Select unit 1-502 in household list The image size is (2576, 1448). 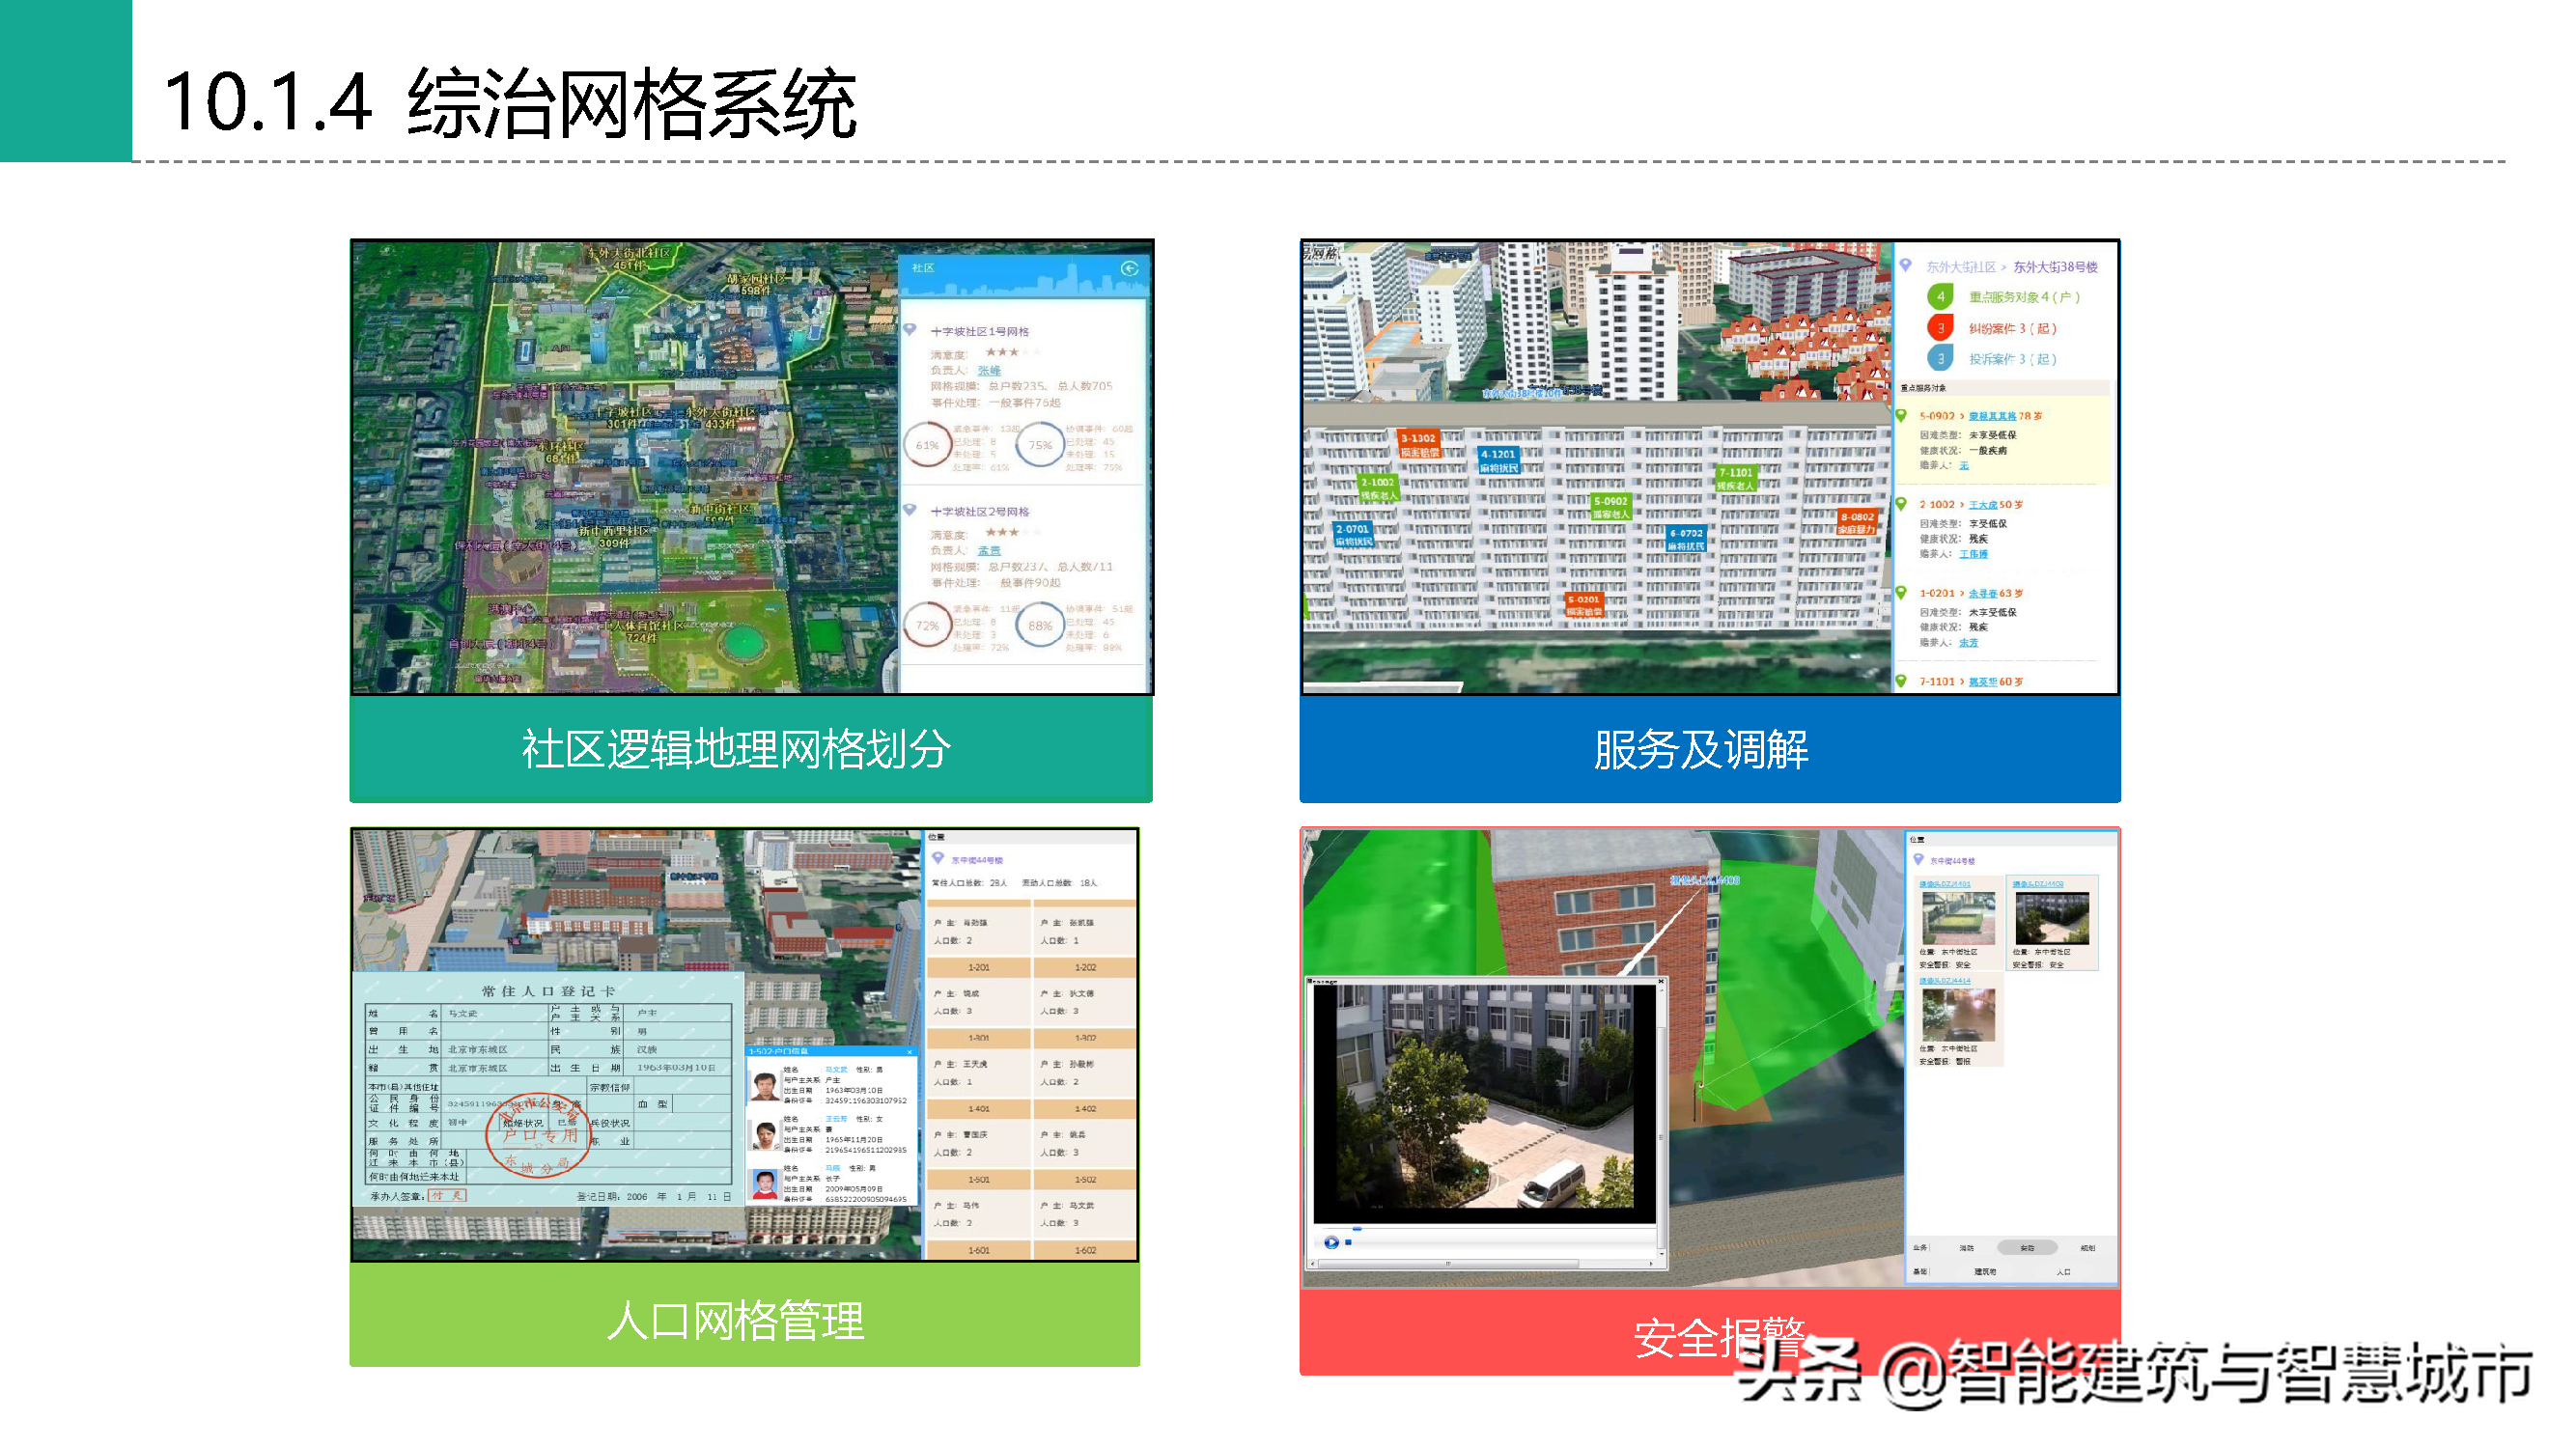click(1085, 1179)
